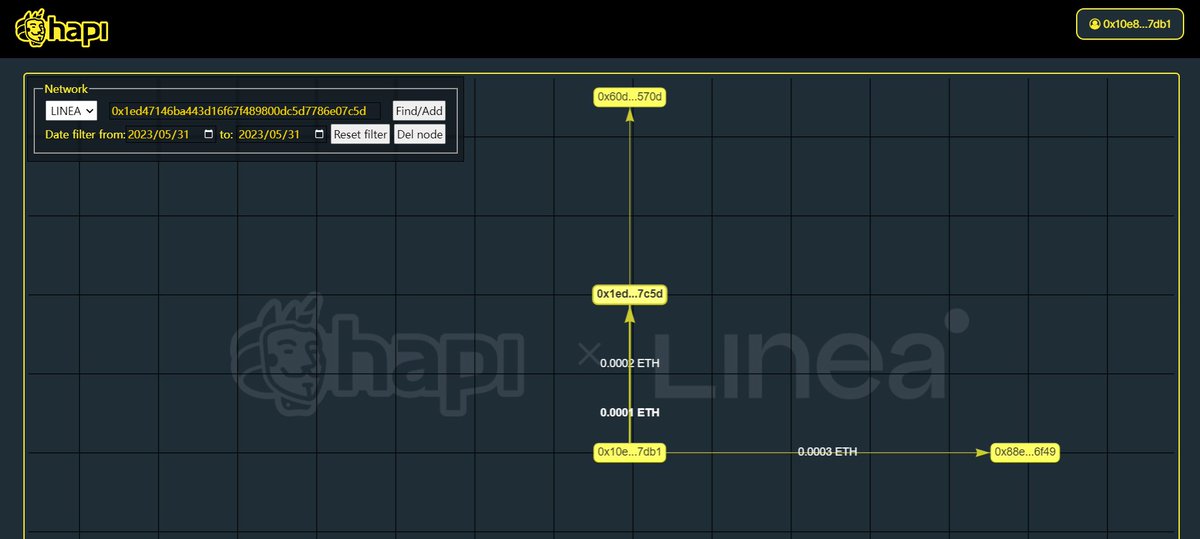Click the Find/Add button
1200x539 pixels.
[x=419, y=111]
